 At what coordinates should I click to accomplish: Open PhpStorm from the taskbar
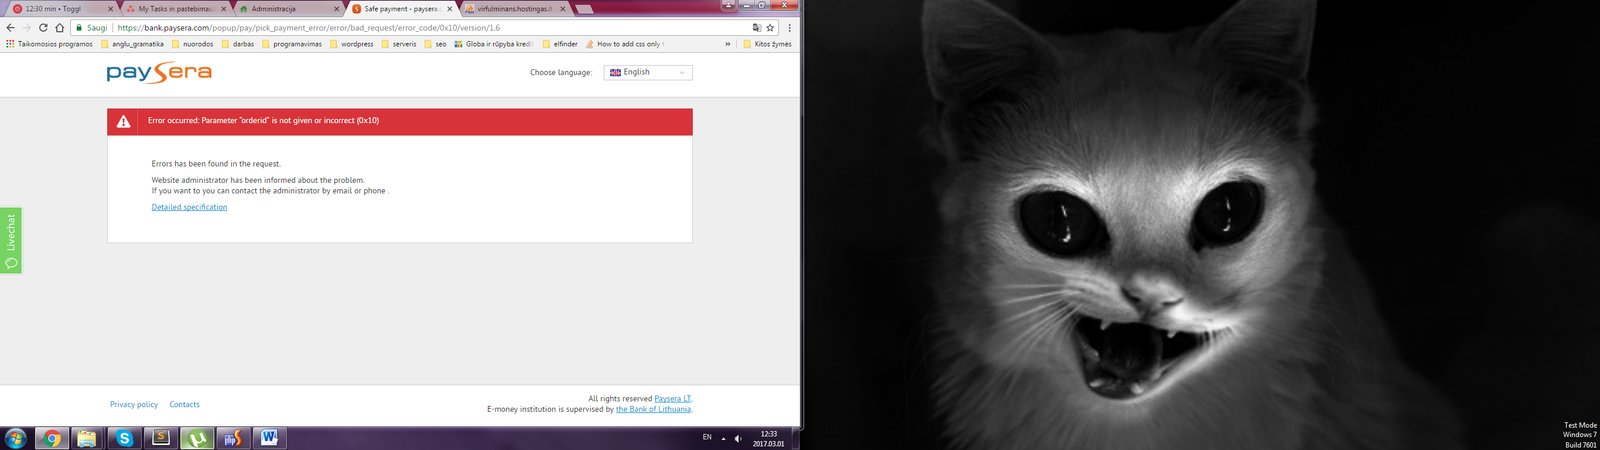pyautogui.click(x=232, y=438)
